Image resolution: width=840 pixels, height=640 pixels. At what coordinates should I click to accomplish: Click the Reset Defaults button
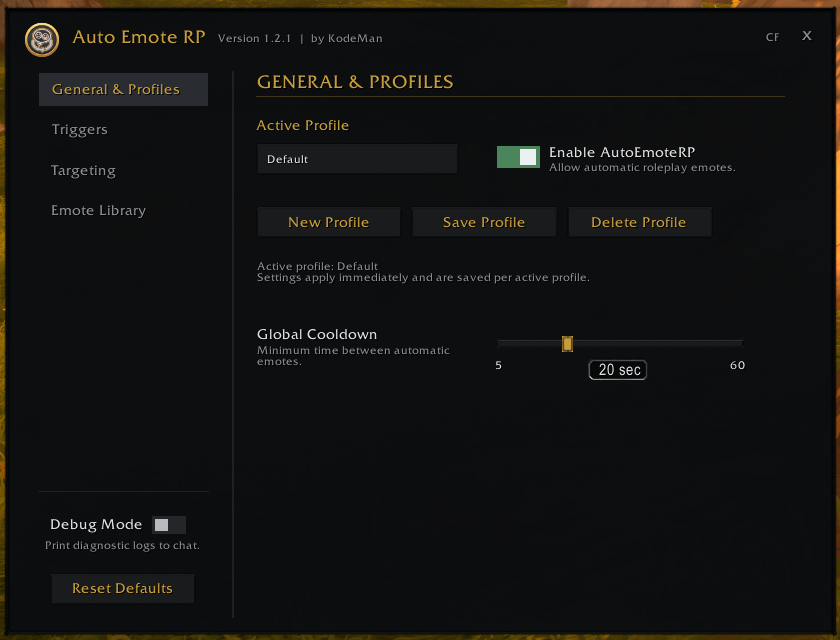click(122, 588)
